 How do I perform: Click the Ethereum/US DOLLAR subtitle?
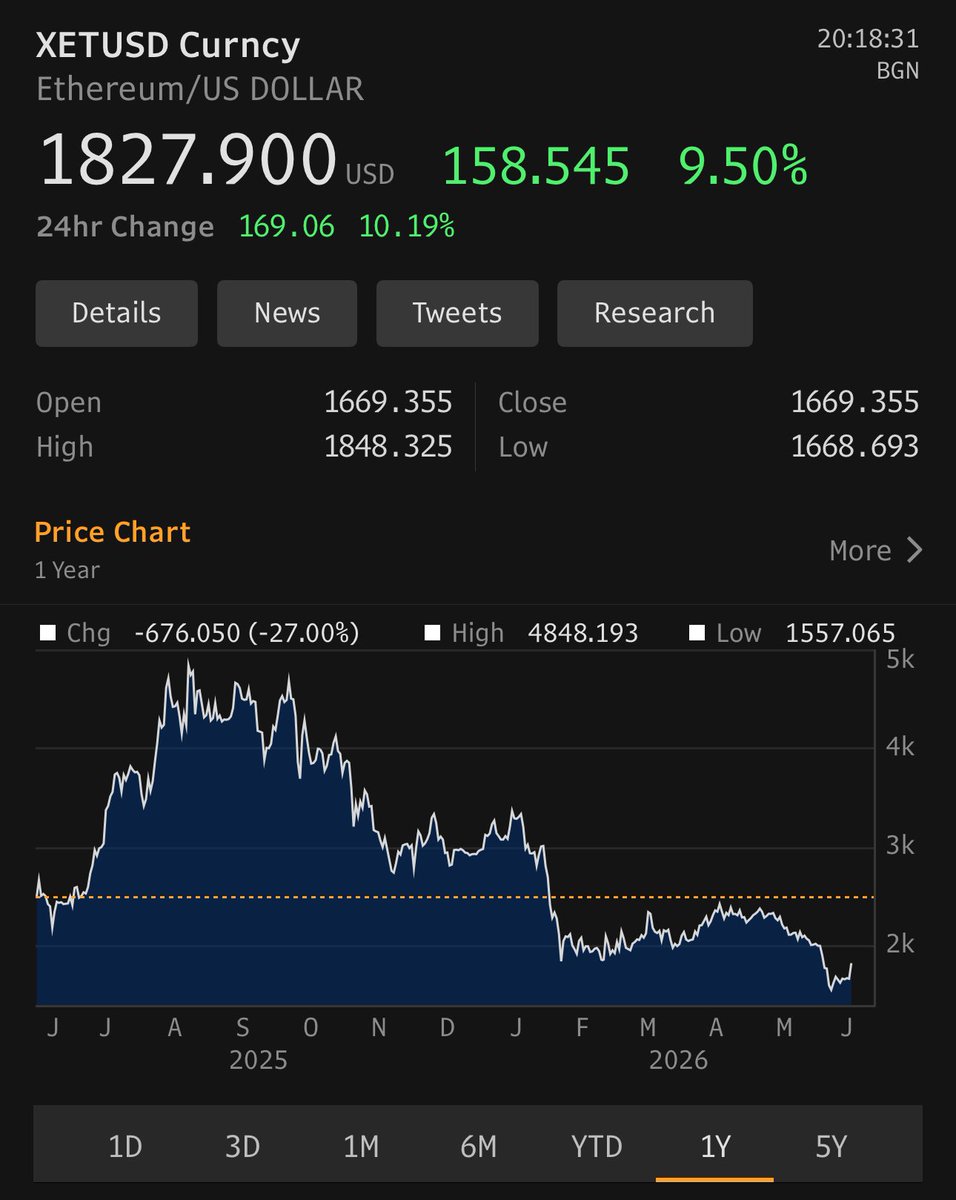pos(200,89)
